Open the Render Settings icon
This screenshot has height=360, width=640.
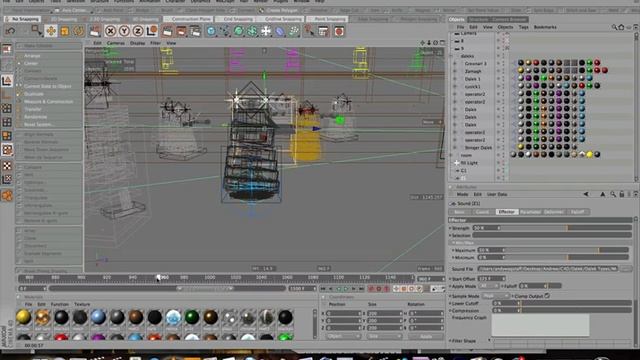click(x=195, y=31)
